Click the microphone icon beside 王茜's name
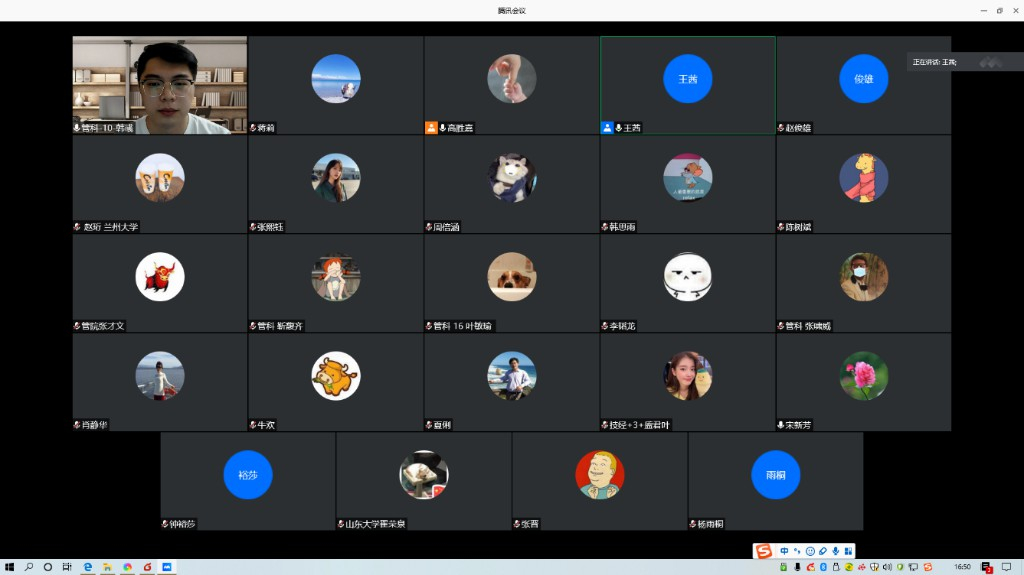Image resolution: width=1024 pixels, height=575 pixels. coord(618,128)
